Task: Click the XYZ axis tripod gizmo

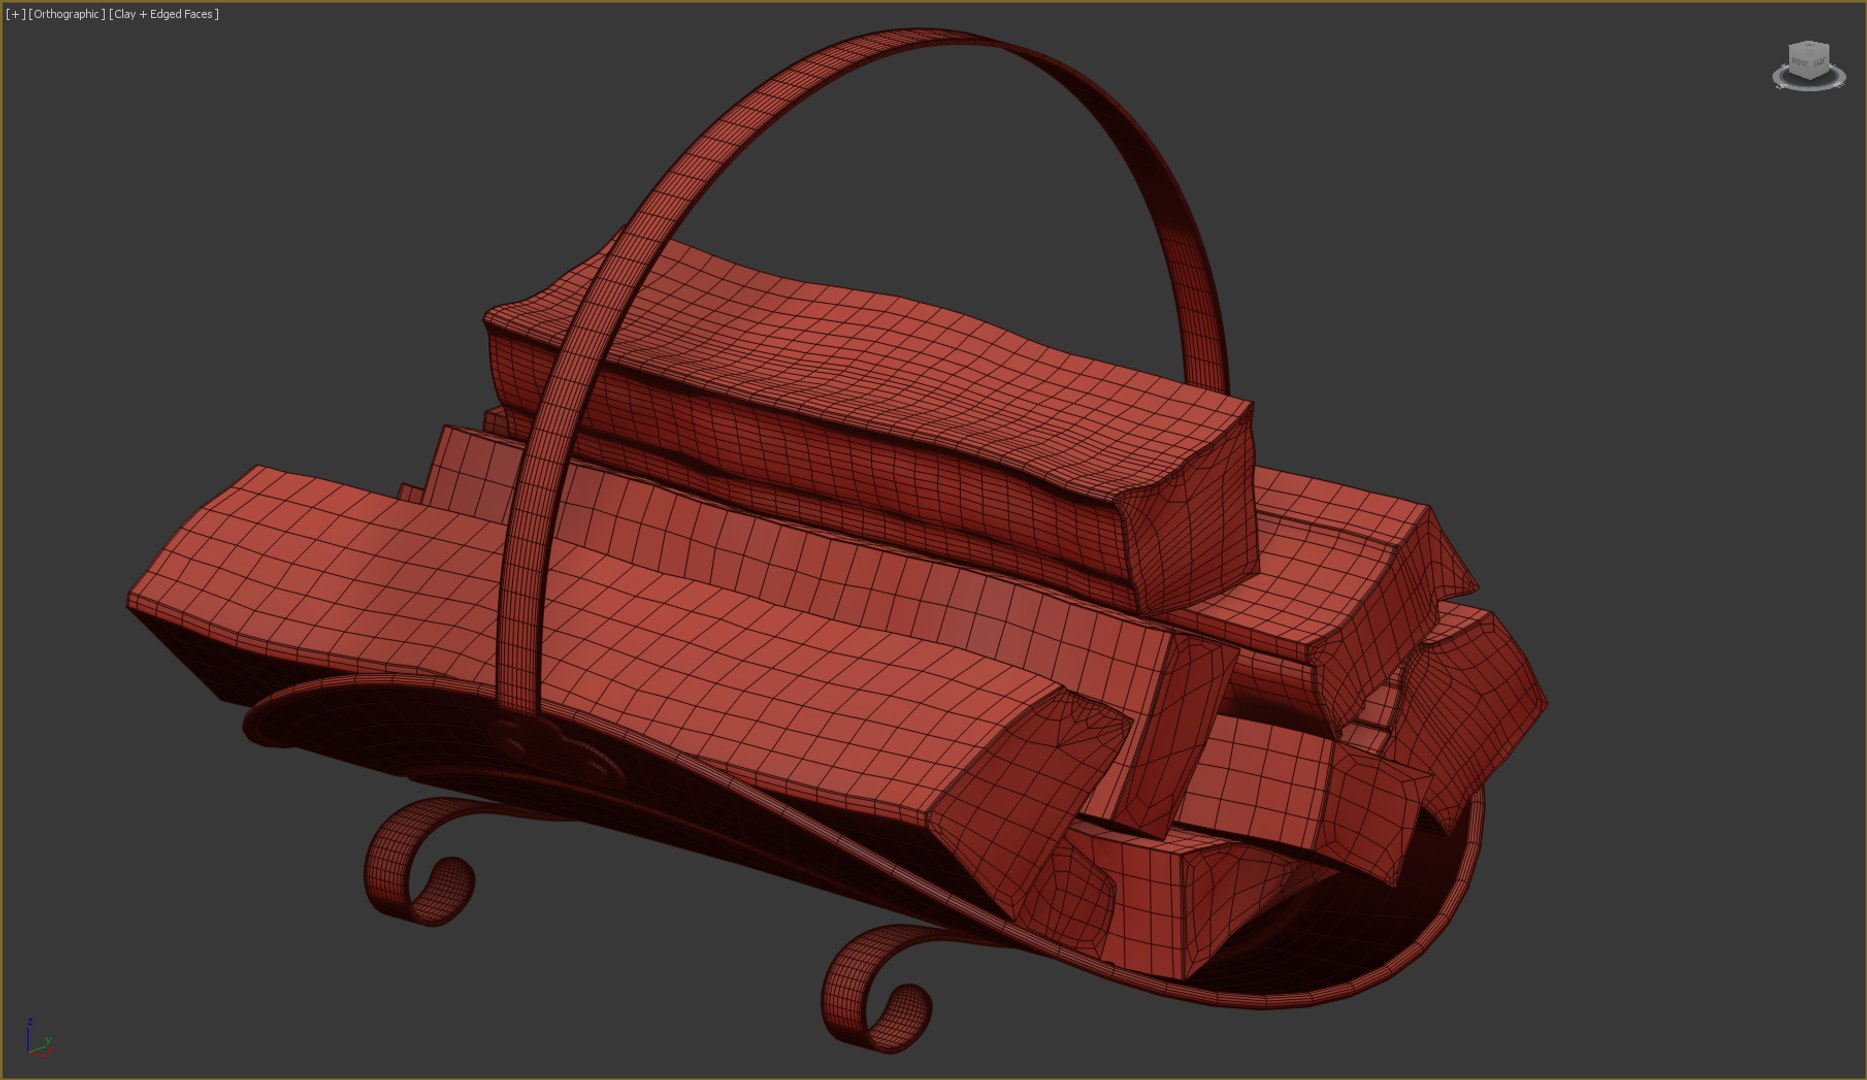Action: tap(38, 1039)
